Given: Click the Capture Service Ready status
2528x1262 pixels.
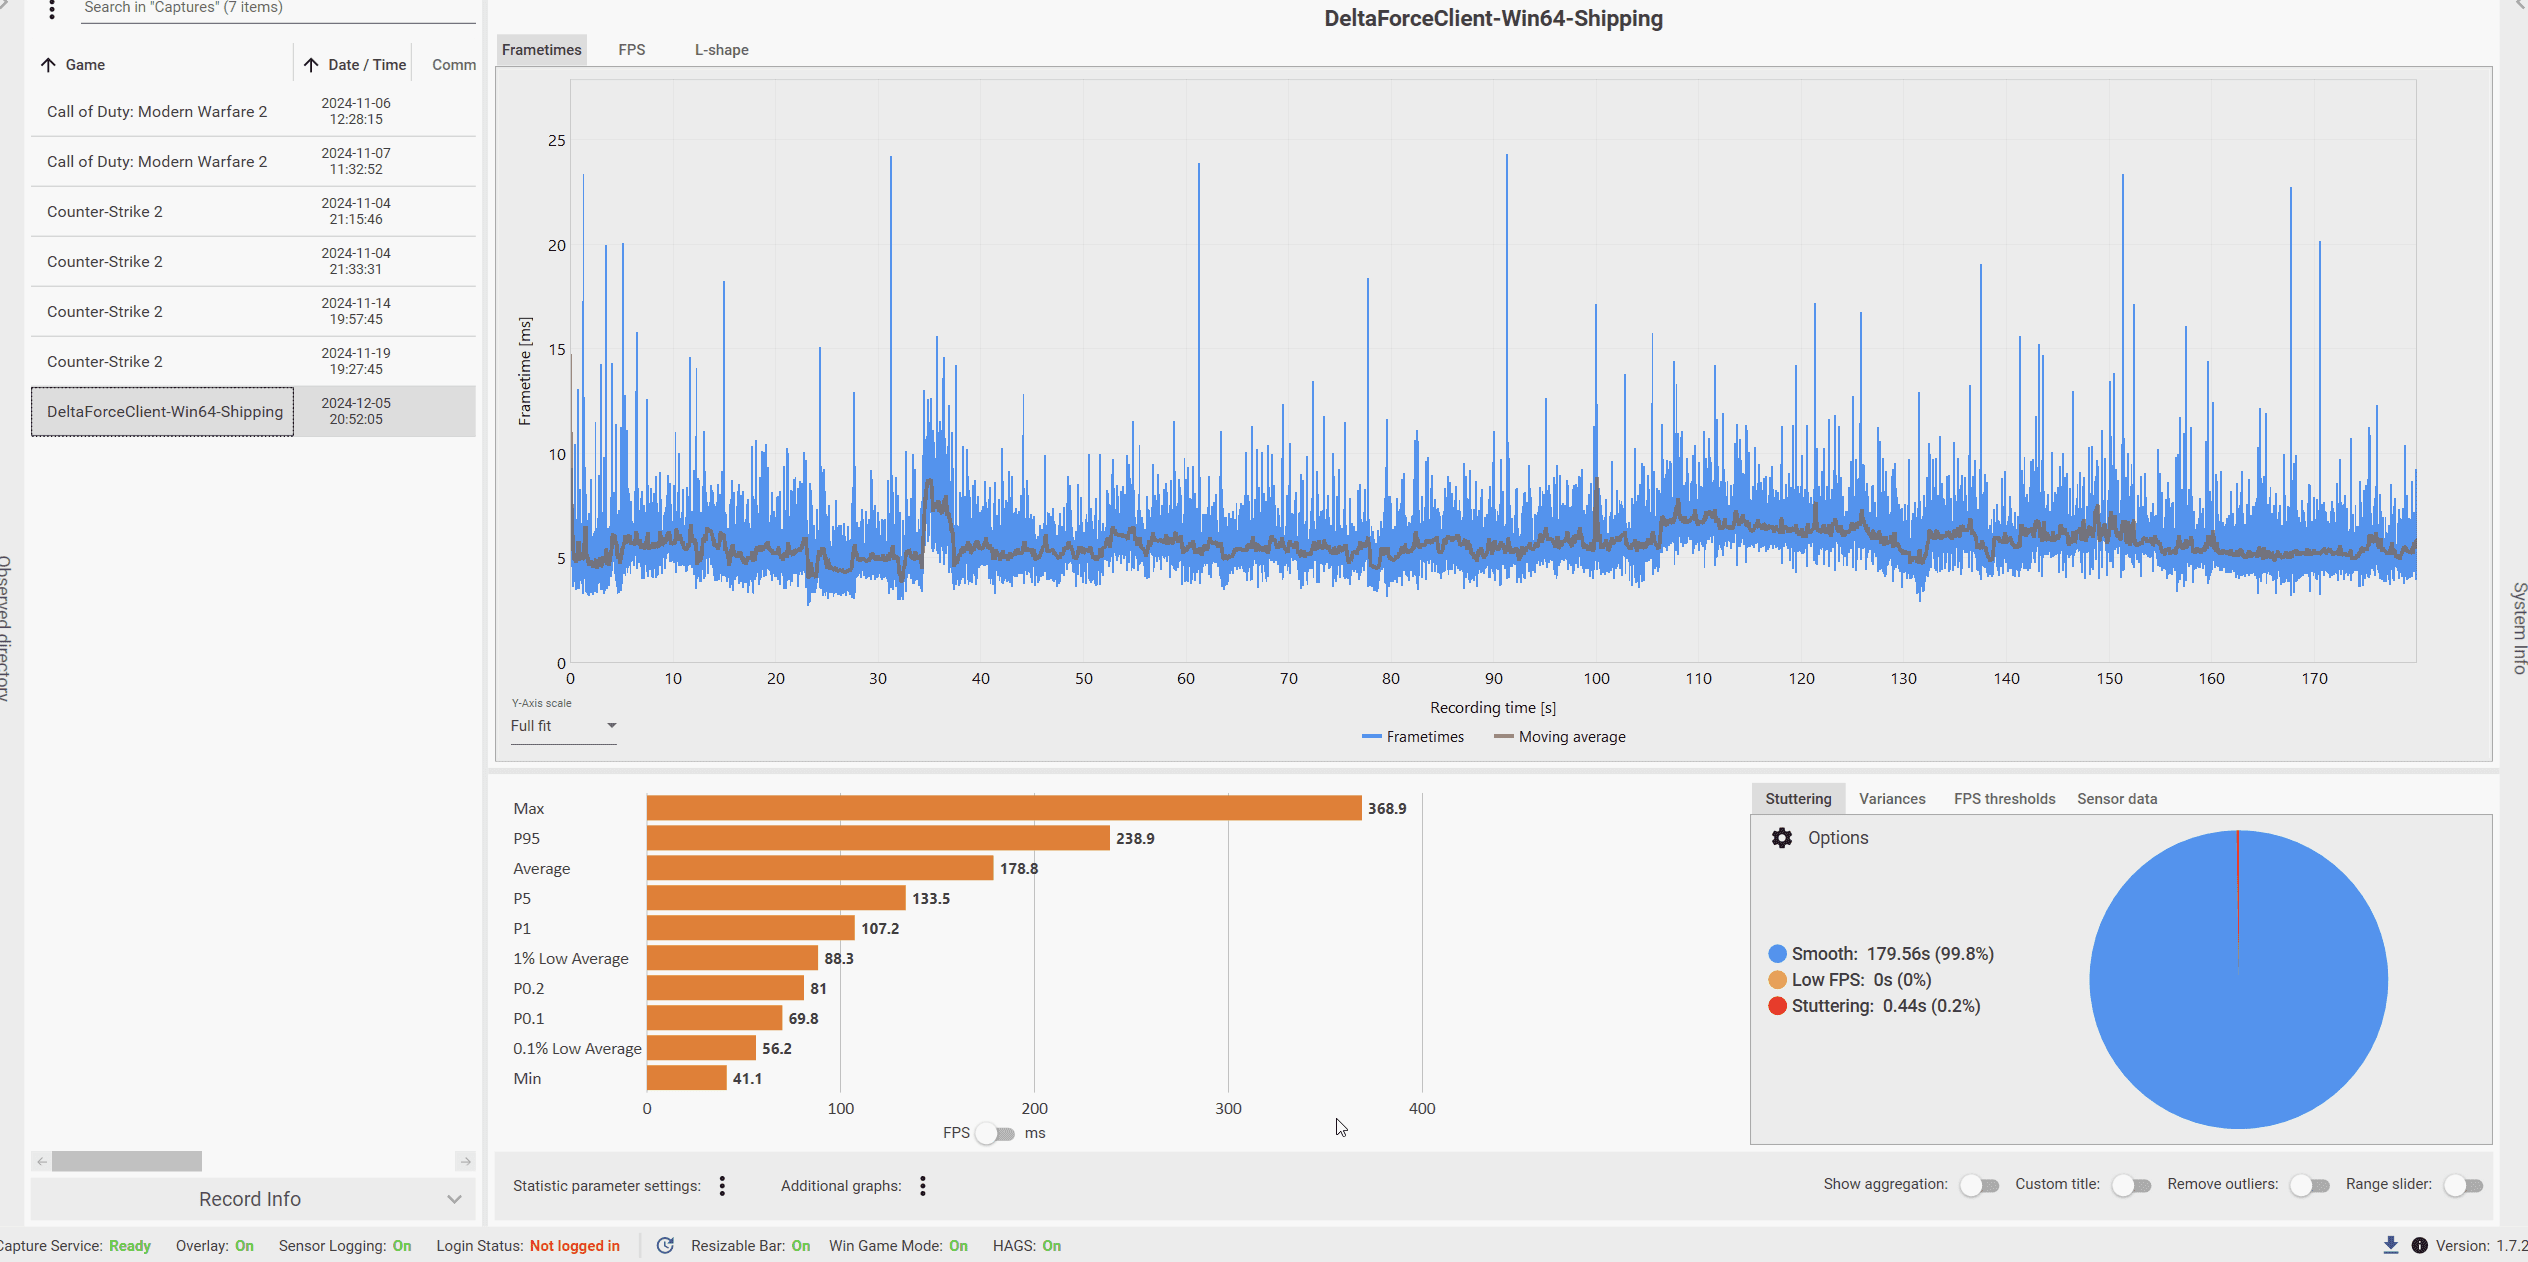Looking at the screenshot, I should coord(76,1246).
